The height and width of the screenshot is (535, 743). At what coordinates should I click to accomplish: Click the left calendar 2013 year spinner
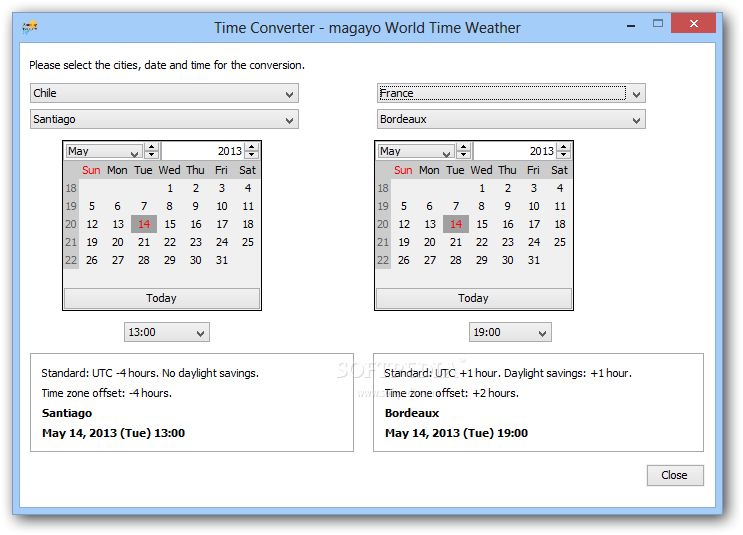pyautogui.click(x=252, y=151)
